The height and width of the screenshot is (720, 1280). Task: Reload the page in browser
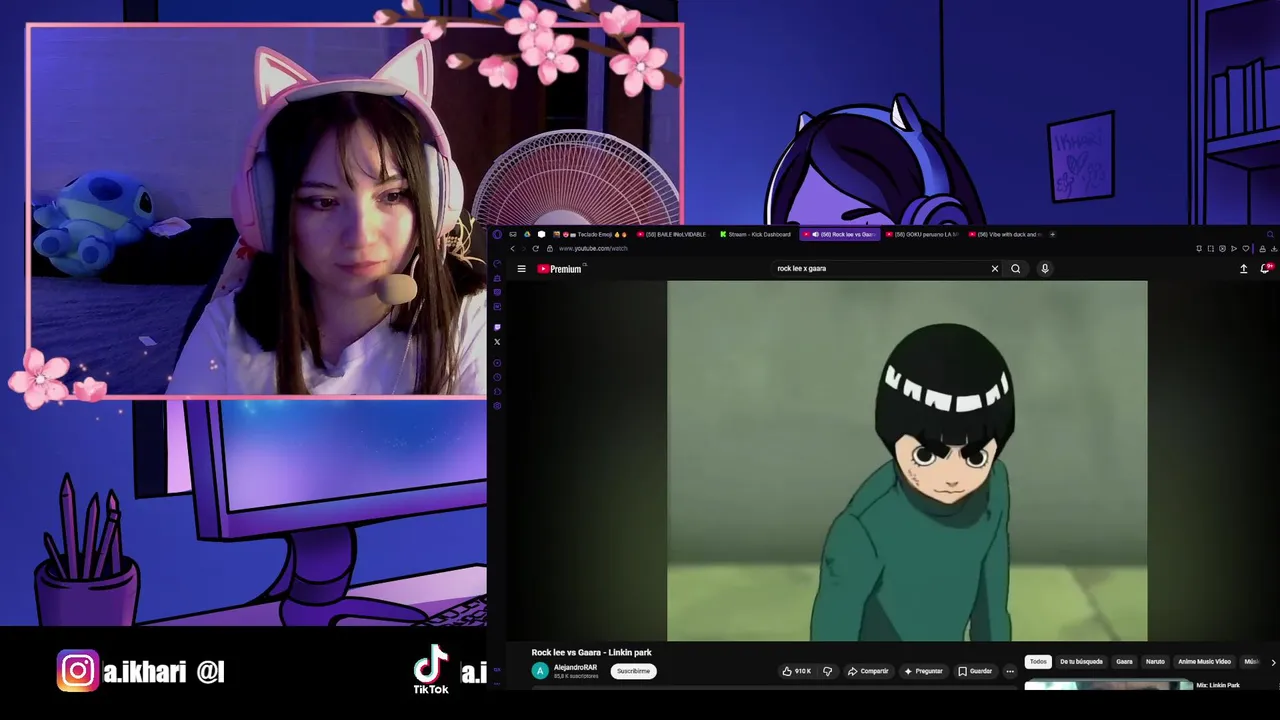coord(536,248)
